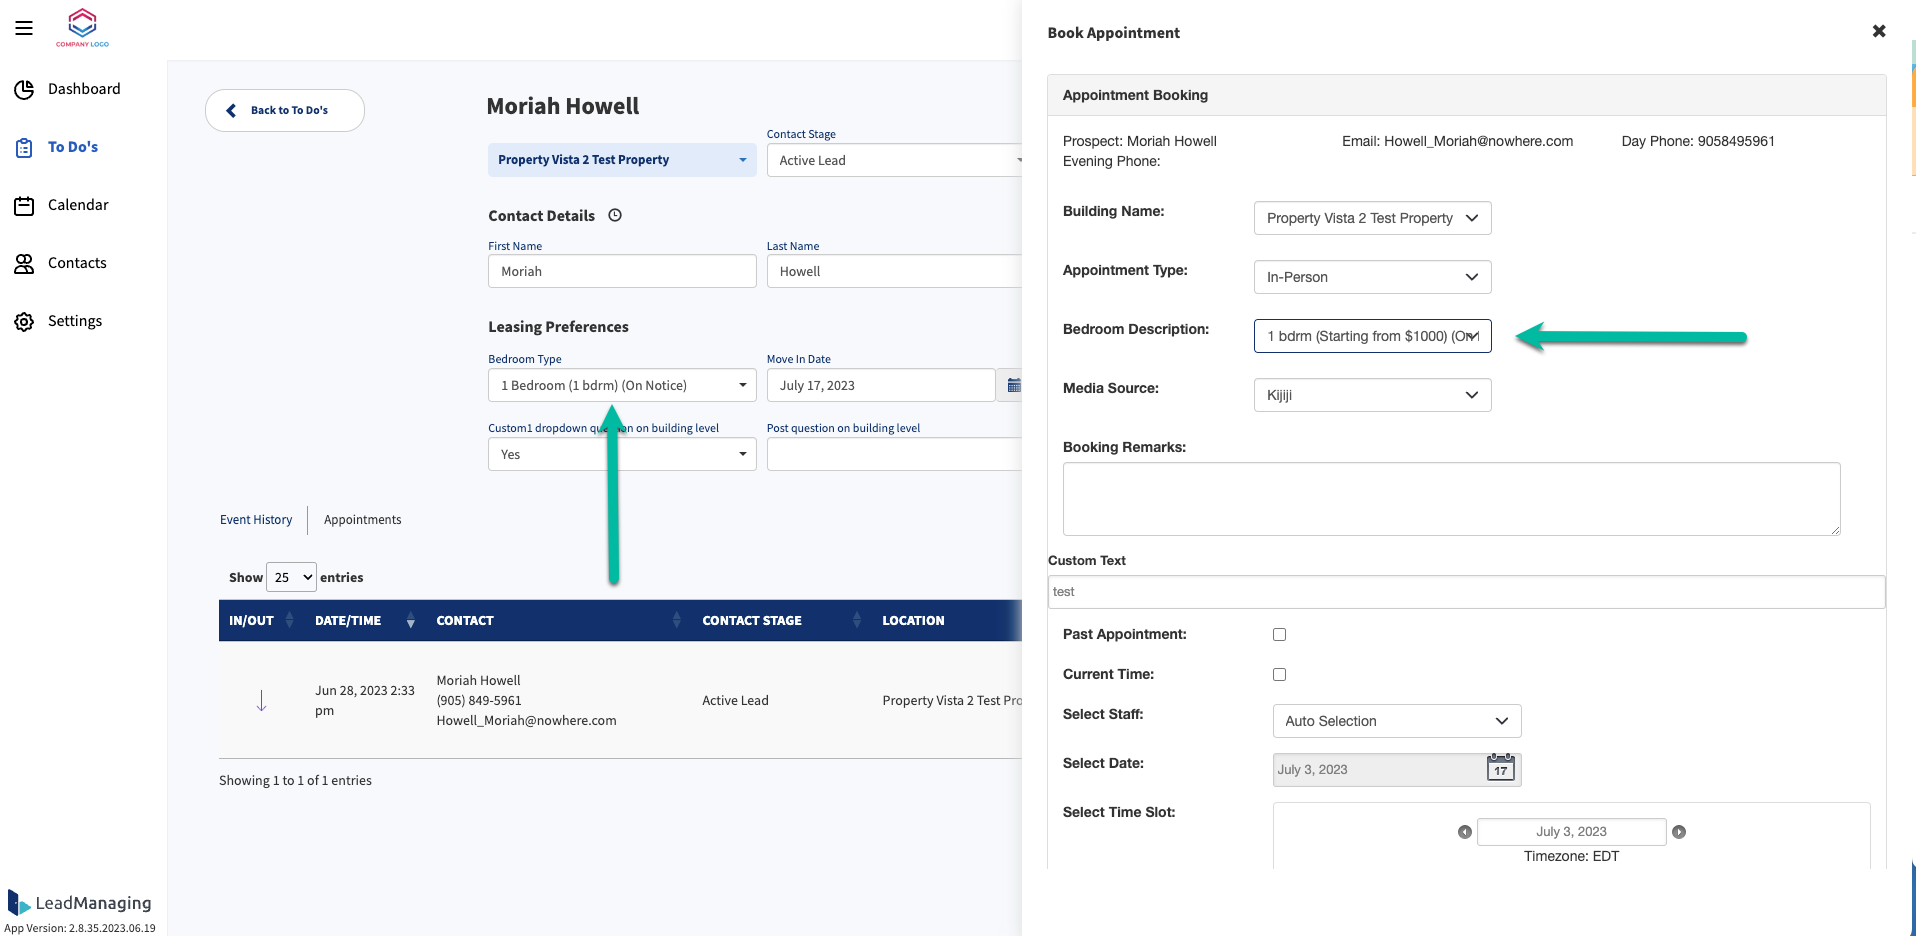The image size is (1916, 936).
Task: Open the hamburger menu icon
Action: point(24,28)
